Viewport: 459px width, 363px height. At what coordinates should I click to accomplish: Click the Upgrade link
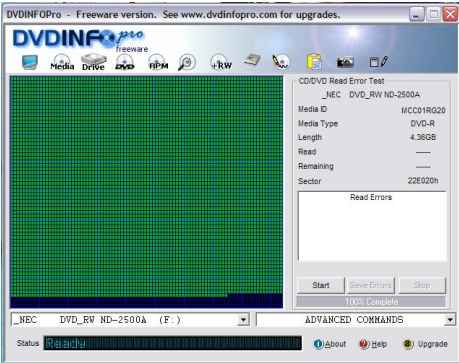tap(426, 344)
